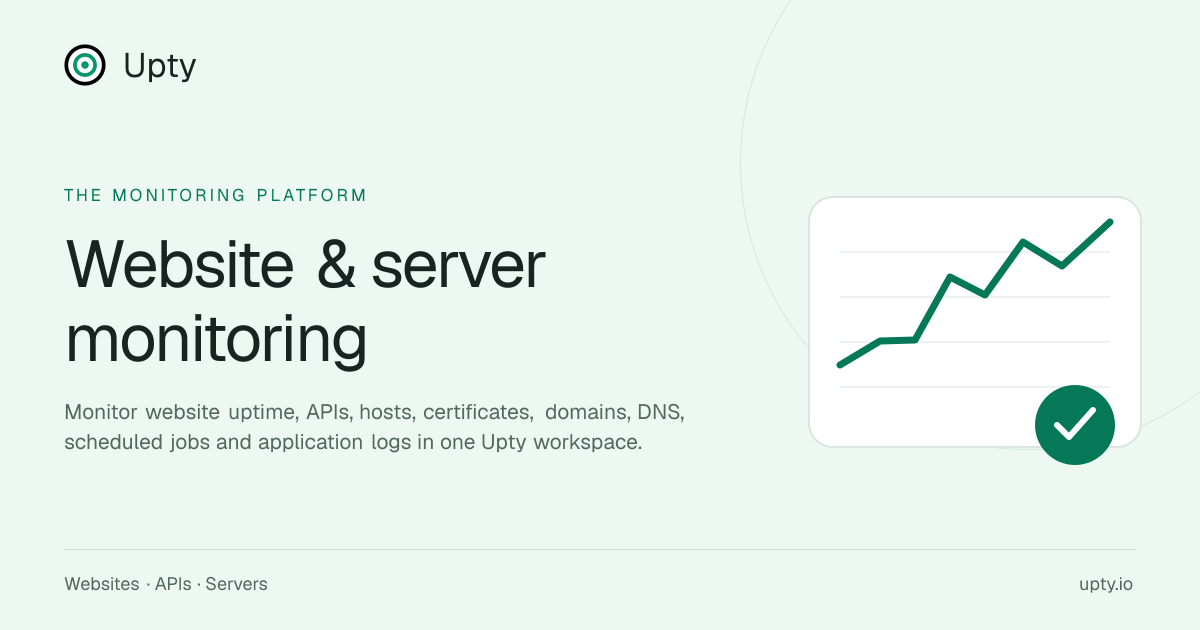Click the "Upty" brand name text
This screenshot has width=1200, height=630.
tap(160, 66)
